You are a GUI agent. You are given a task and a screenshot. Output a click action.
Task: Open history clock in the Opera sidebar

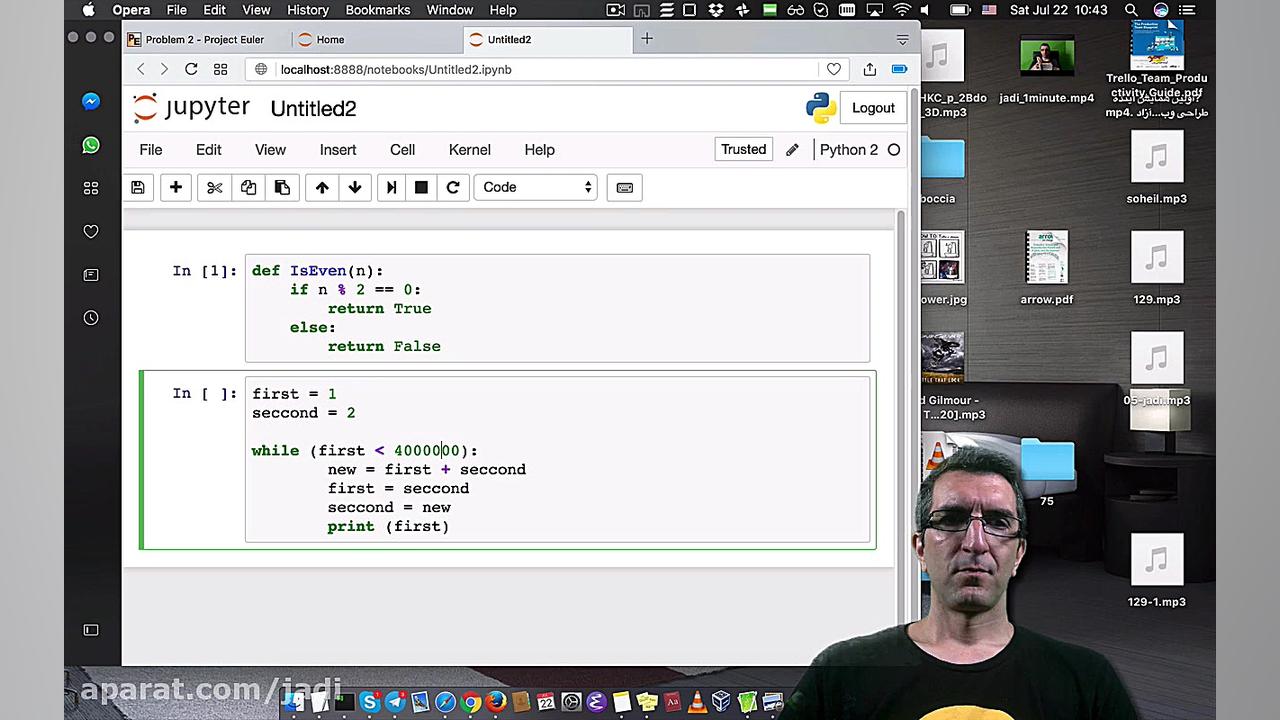click(91, 318)
